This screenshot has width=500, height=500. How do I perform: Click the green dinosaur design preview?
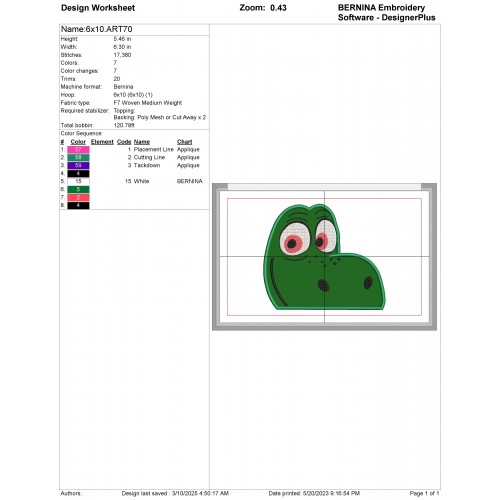click(x=324, y=257)
